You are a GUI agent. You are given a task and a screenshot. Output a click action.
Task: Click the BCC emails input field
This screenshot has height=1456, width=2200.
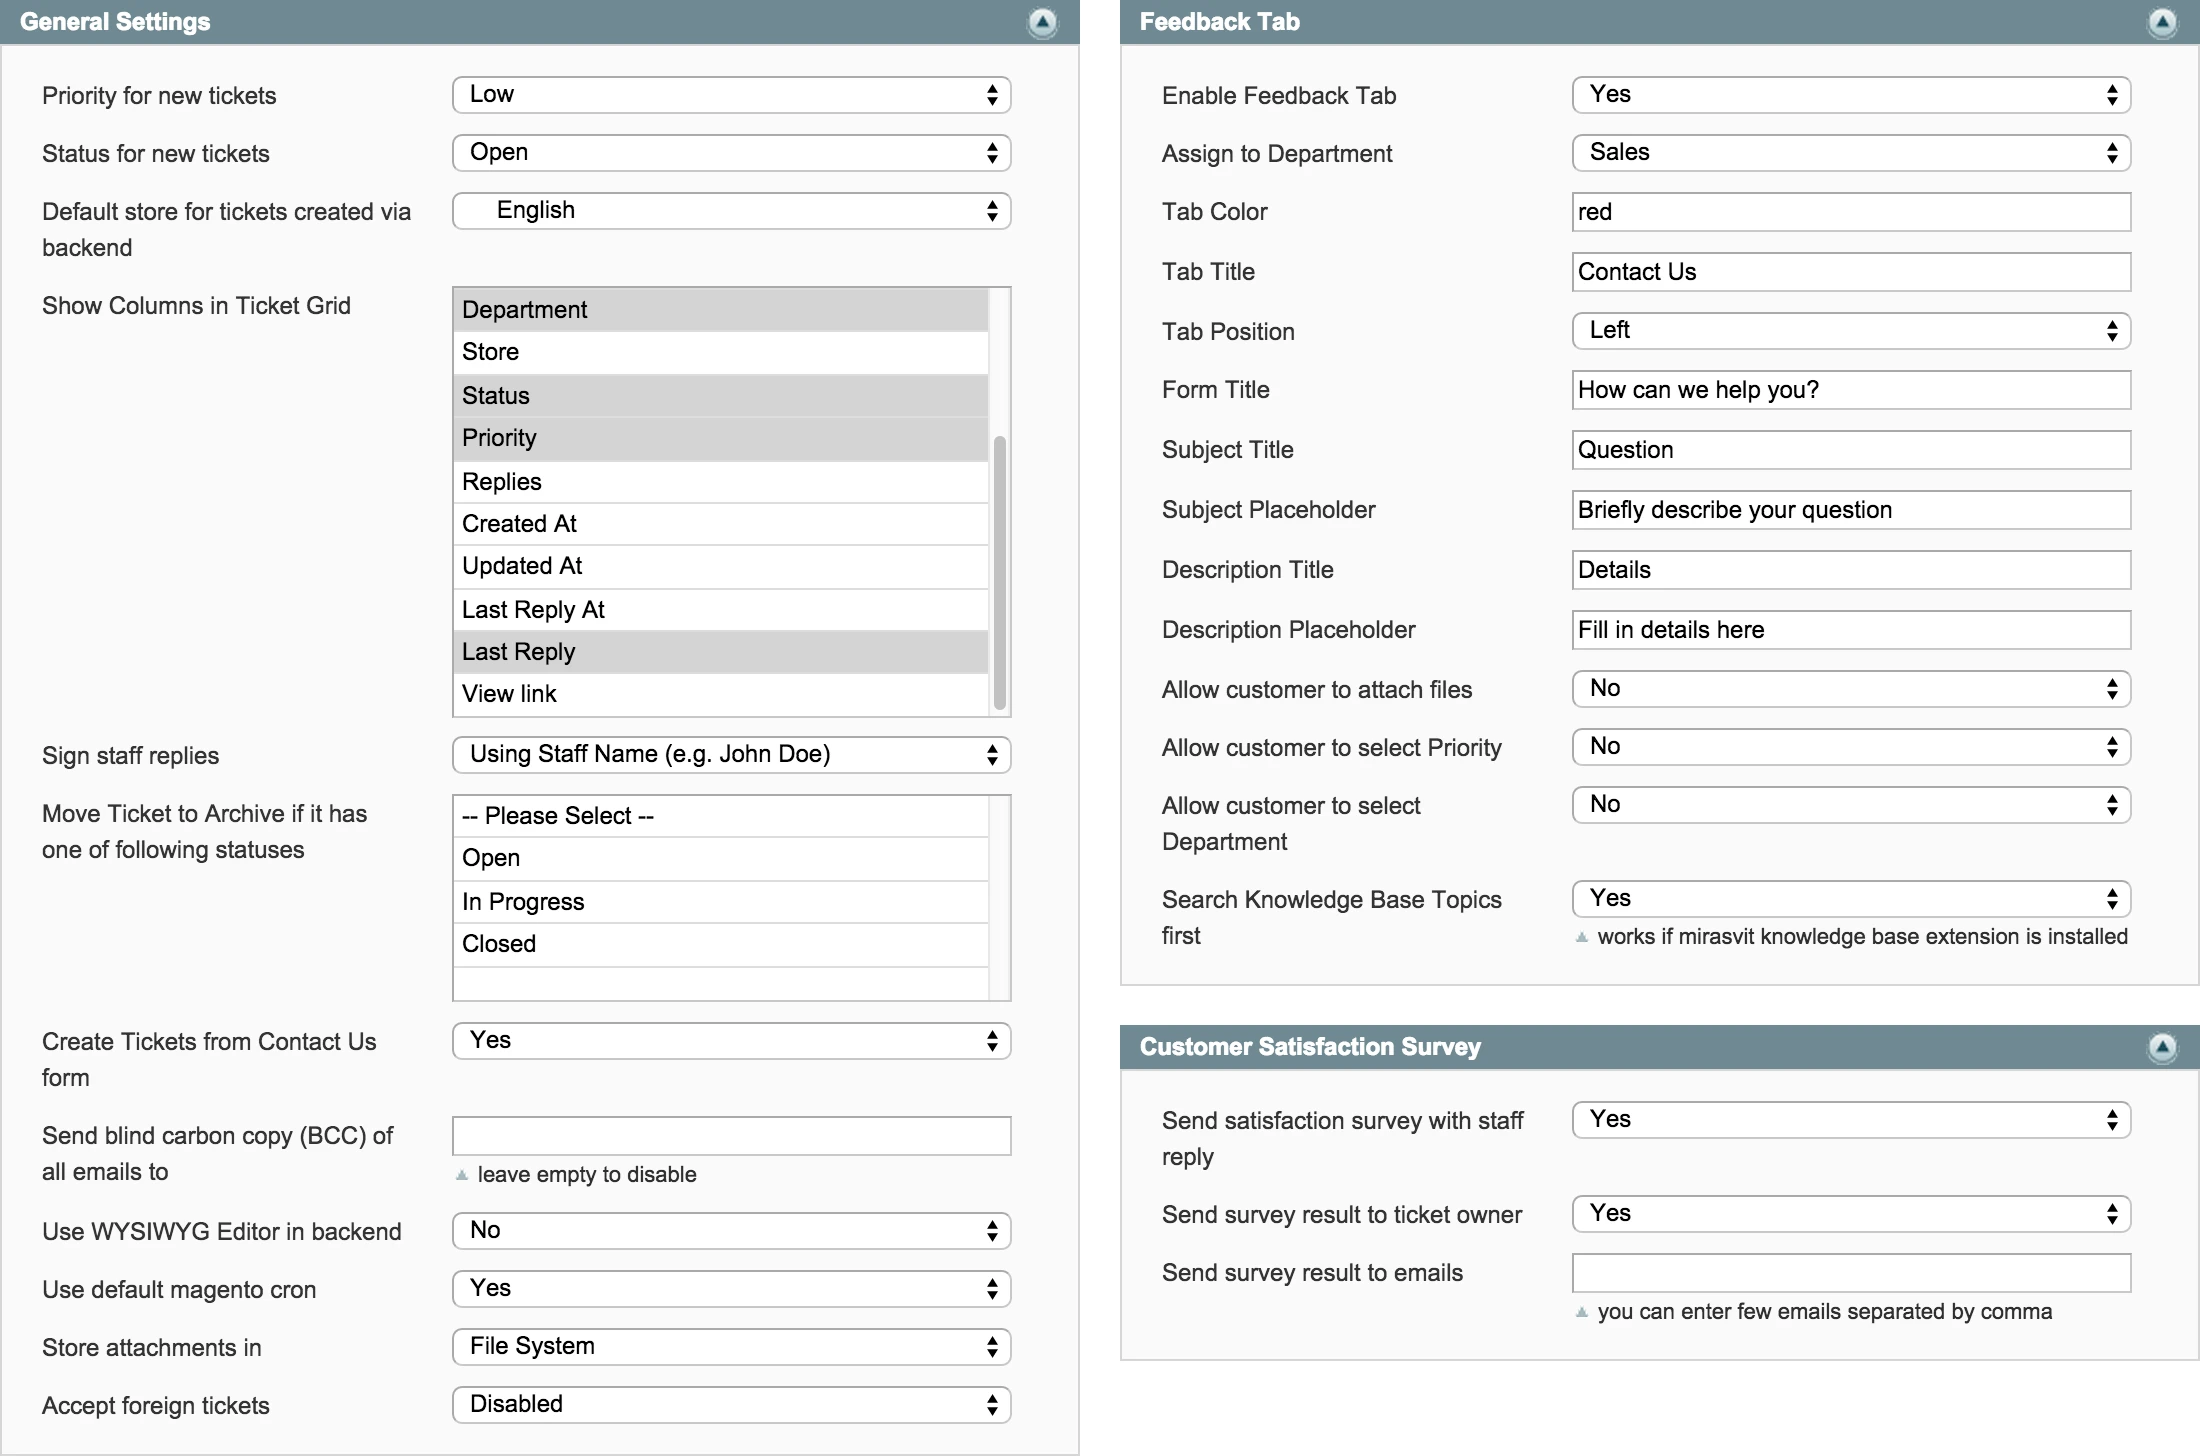coord(731,1135)
